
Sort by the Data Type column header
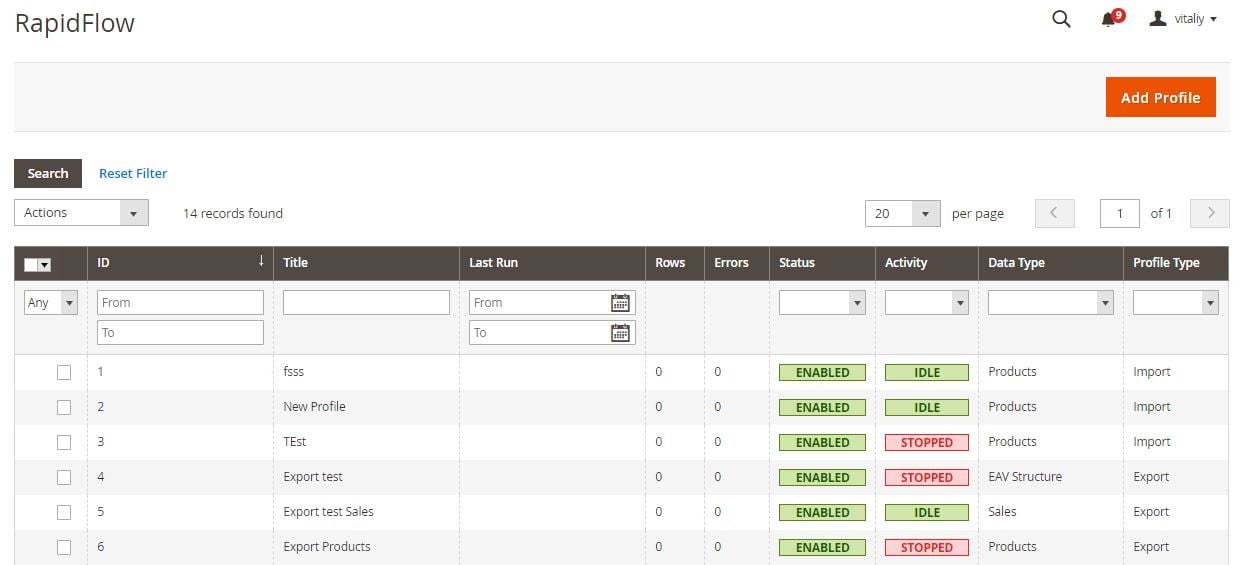click(x=1050, y=263)
